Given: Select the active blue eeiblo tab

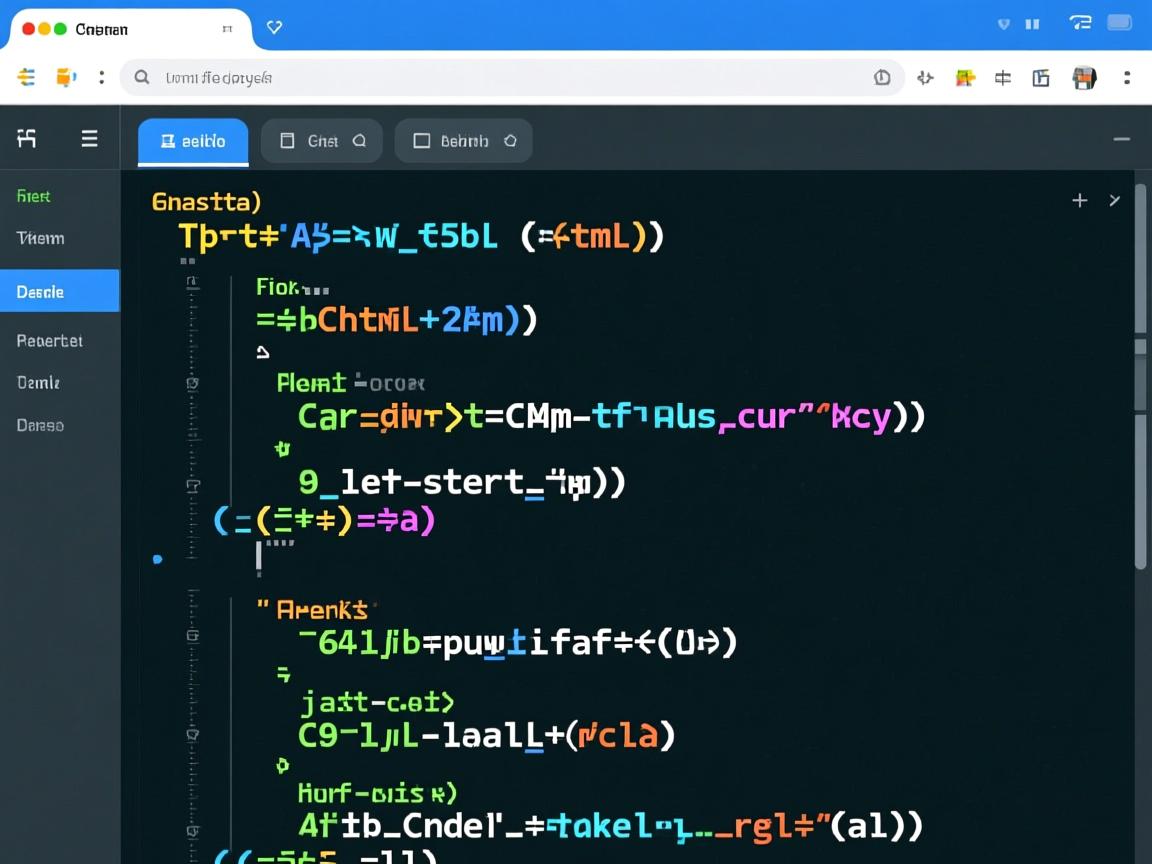Looking at the screenshot, I should [193, 141].
